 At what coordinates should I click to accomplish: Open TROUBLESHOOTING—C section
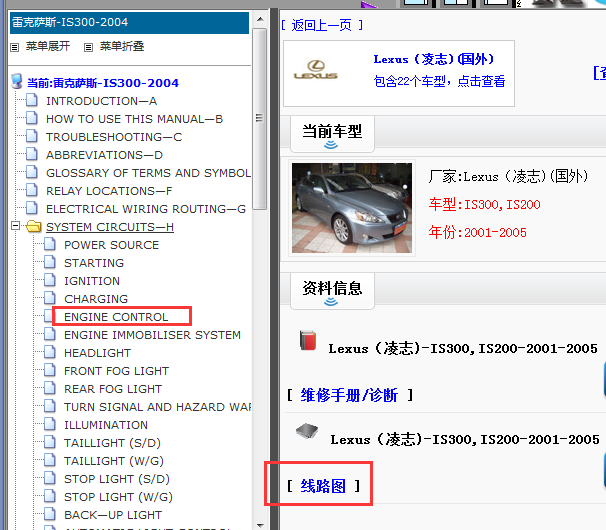click(114, 137)
